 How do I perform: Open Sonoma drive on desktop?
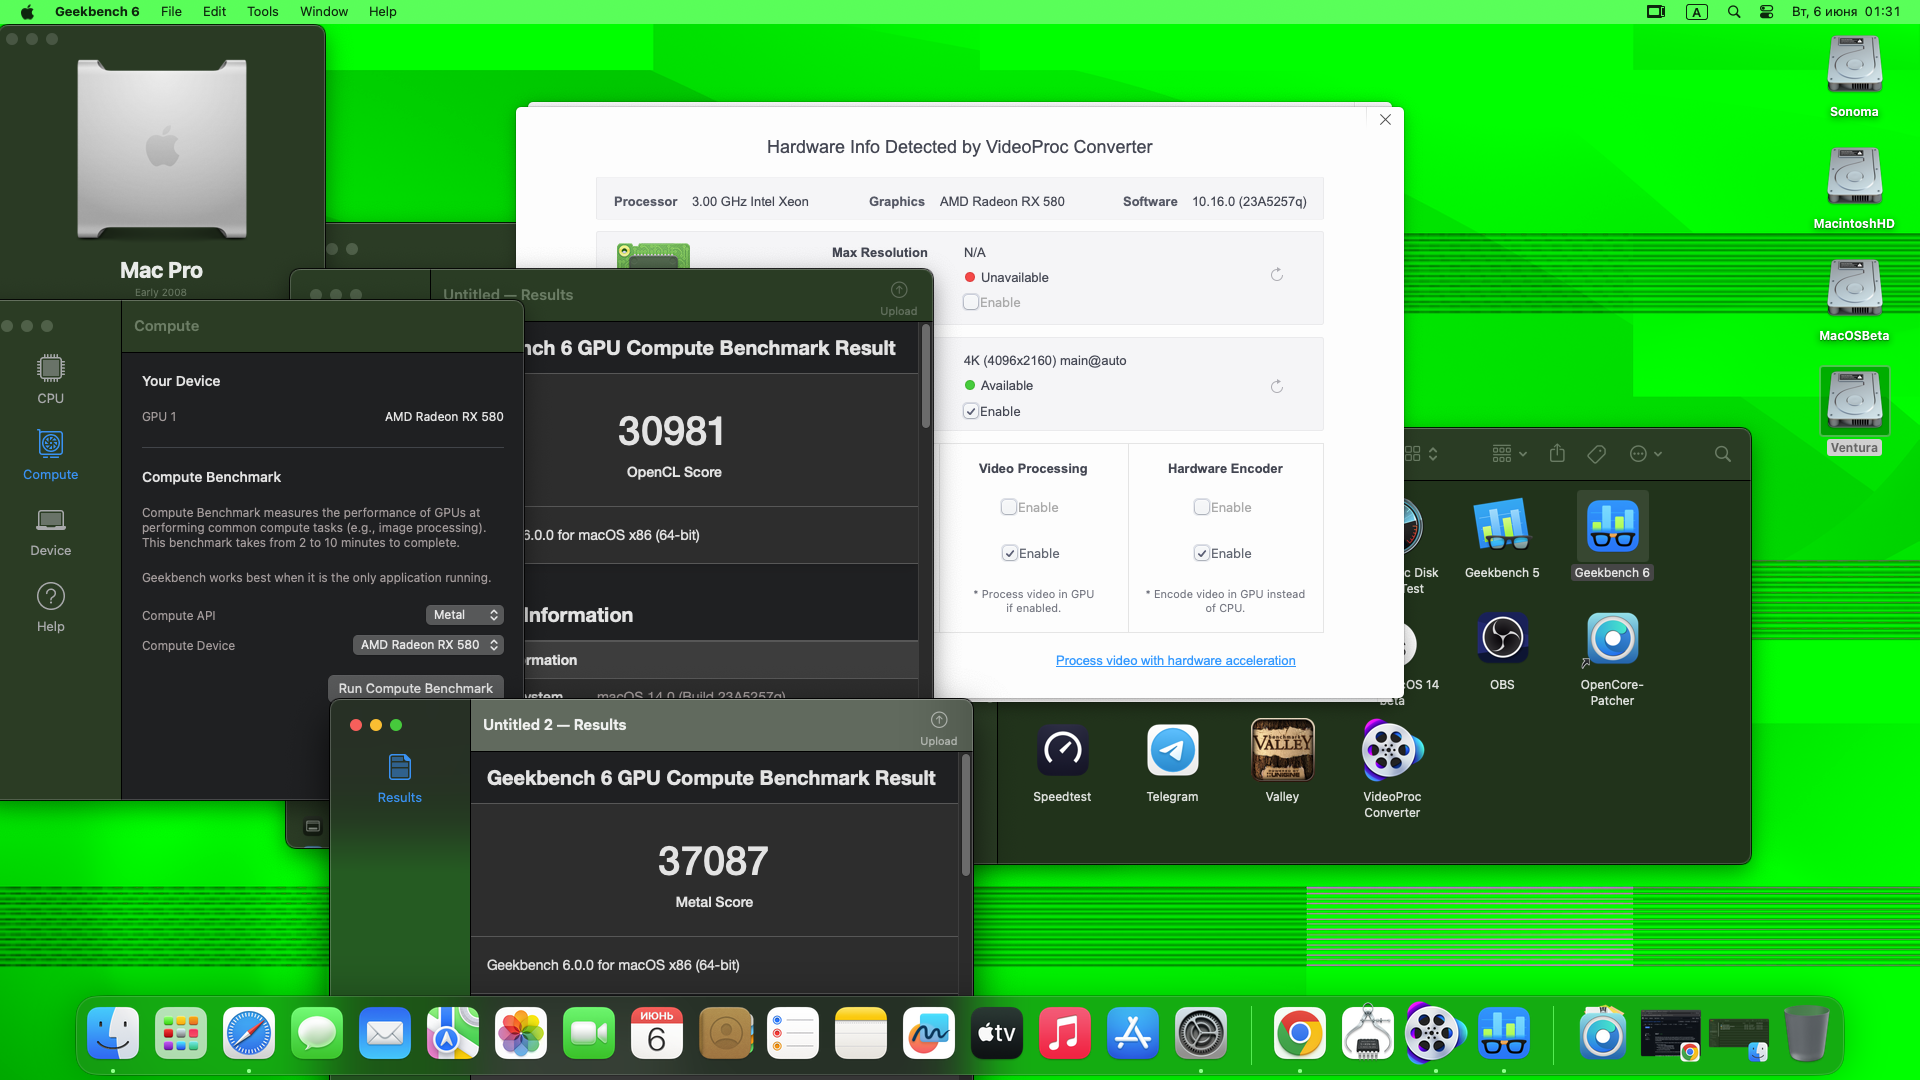point(1854,76)
